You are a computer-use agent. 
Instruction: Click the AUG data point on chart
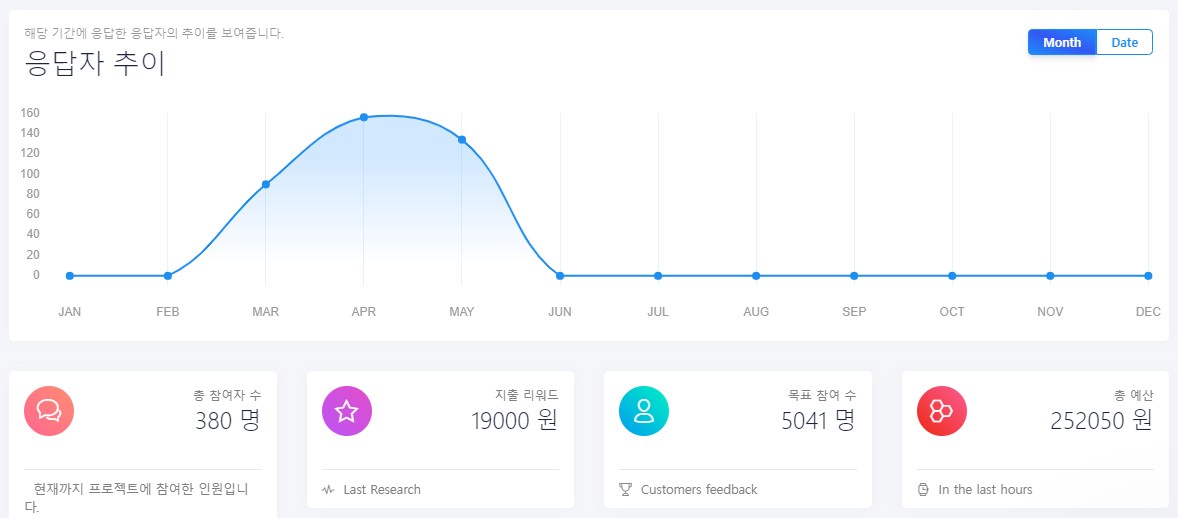(x=756, y=276)
